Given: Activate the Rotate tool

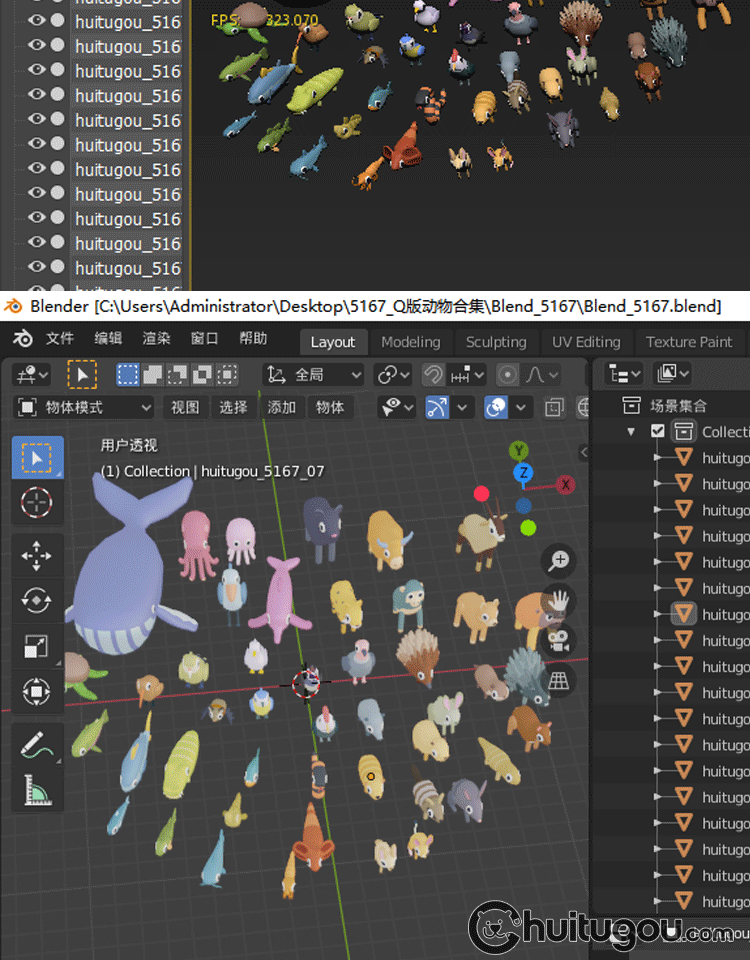Looking at the screenshot, I should (x=37, y=601).
